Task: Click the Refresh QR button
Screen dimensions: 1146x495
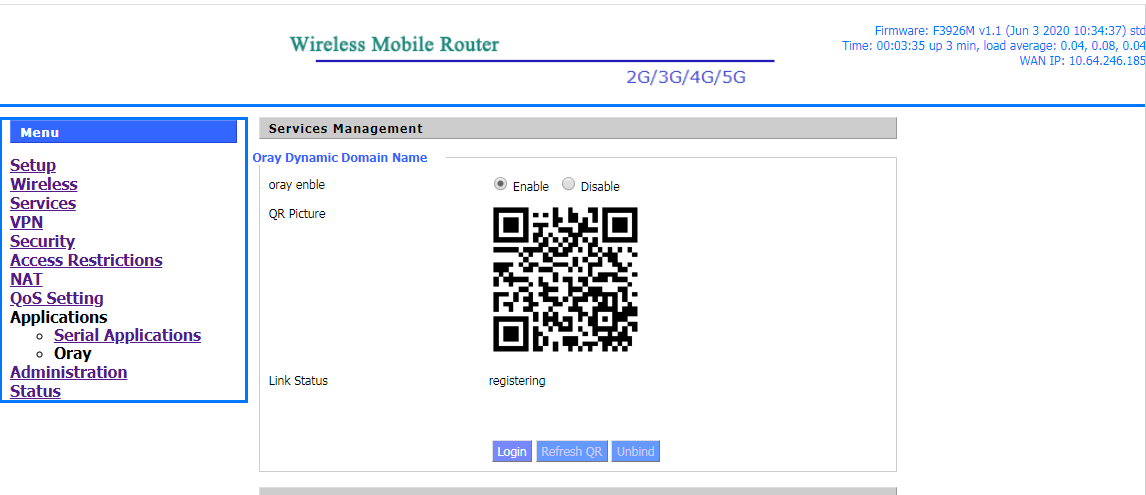Action: pyautogui.click(x=572, y=451)
